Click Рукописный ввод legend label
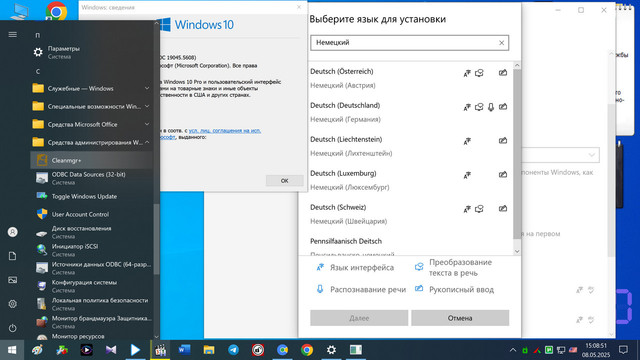640x360 pixels. coord(461,290)
